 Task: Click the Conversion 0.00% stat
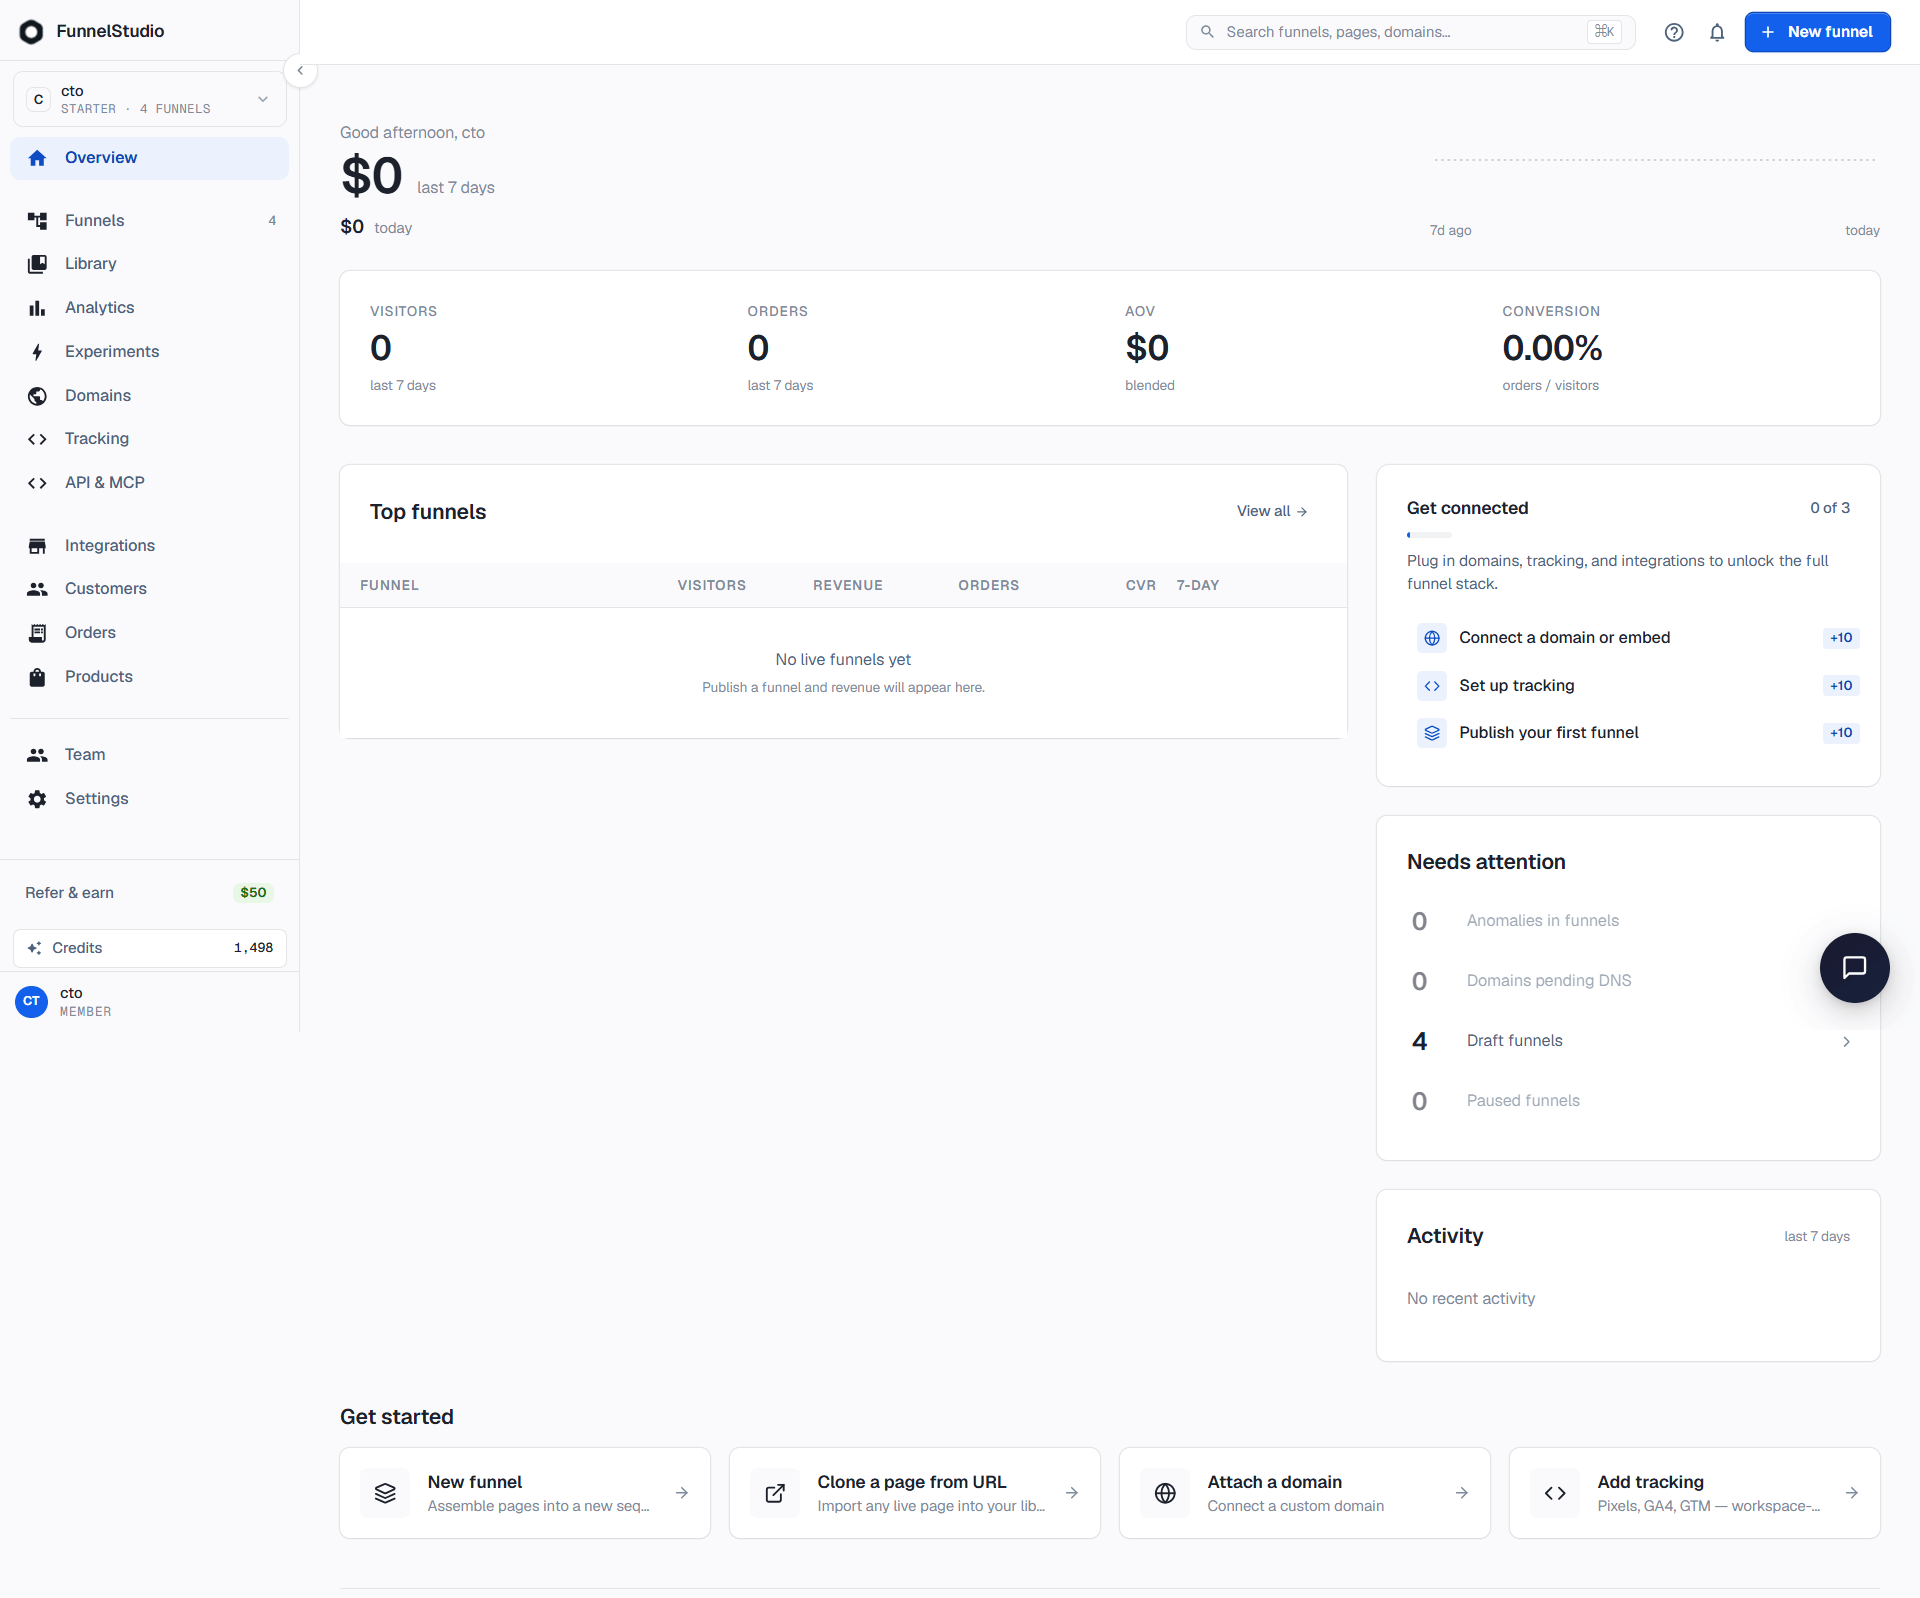pyautogui.click(x=1552, y=348)
